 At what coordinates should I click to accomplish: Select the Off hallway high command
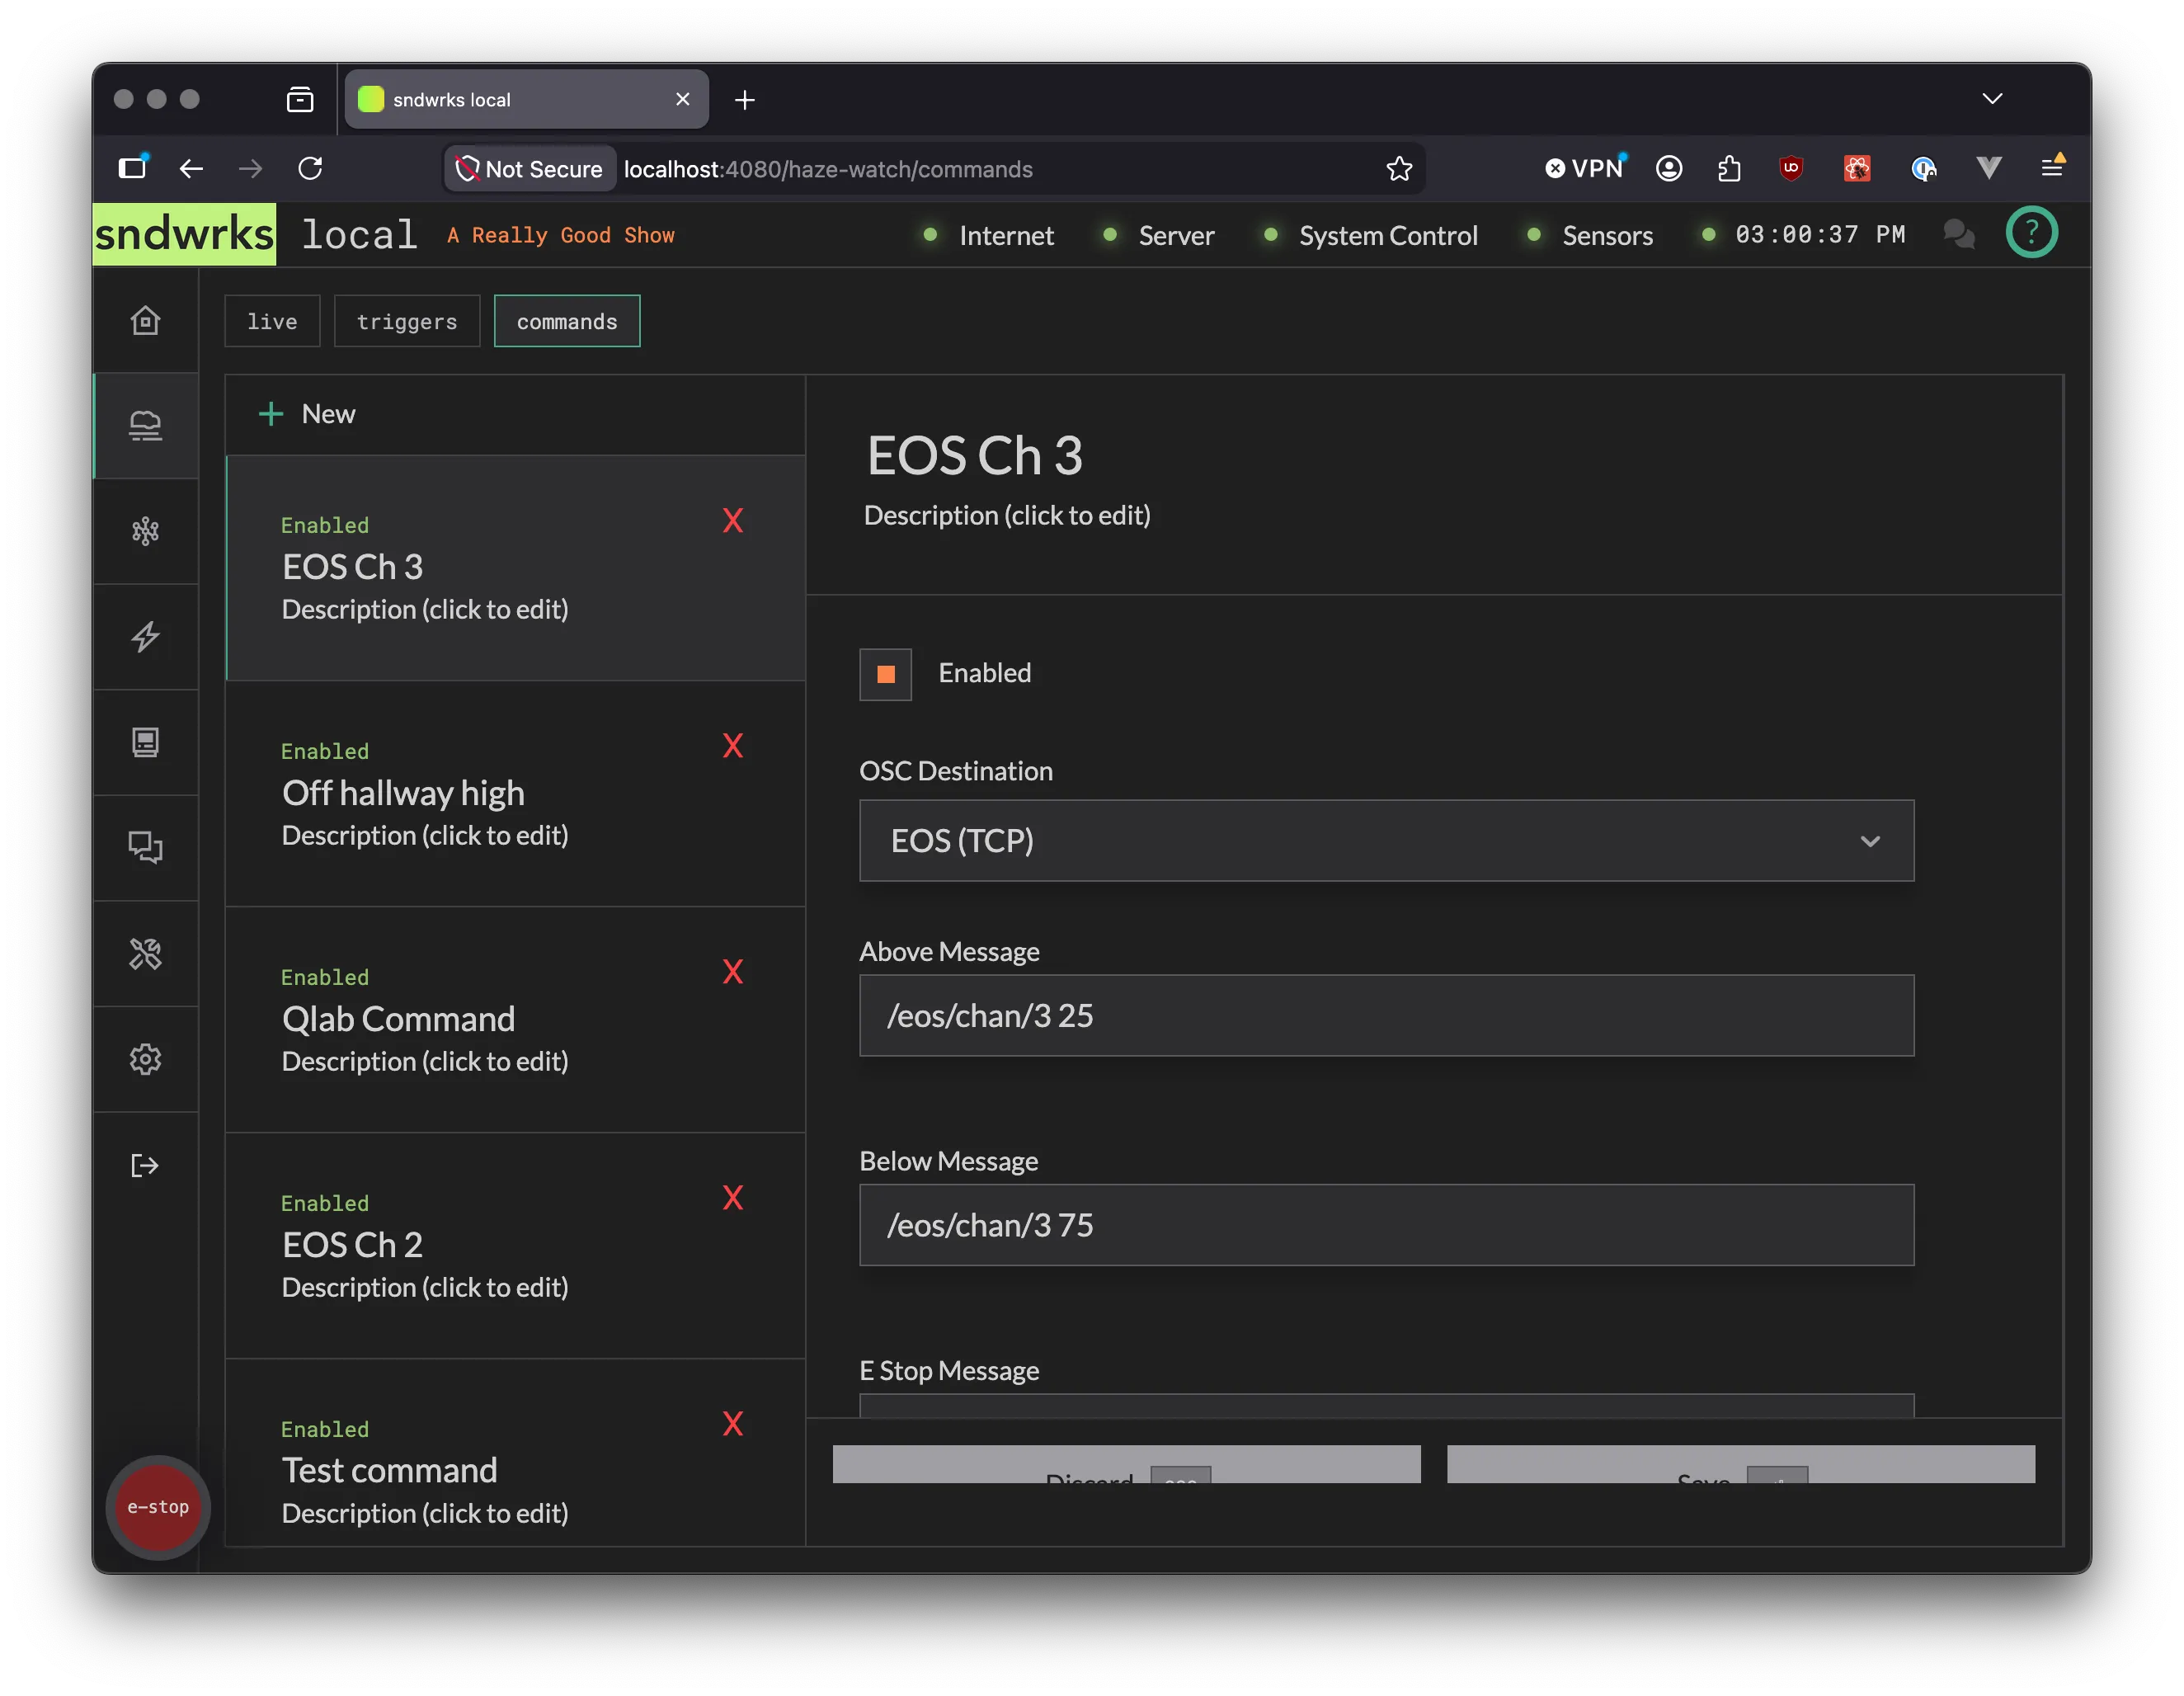pos(515,794)
